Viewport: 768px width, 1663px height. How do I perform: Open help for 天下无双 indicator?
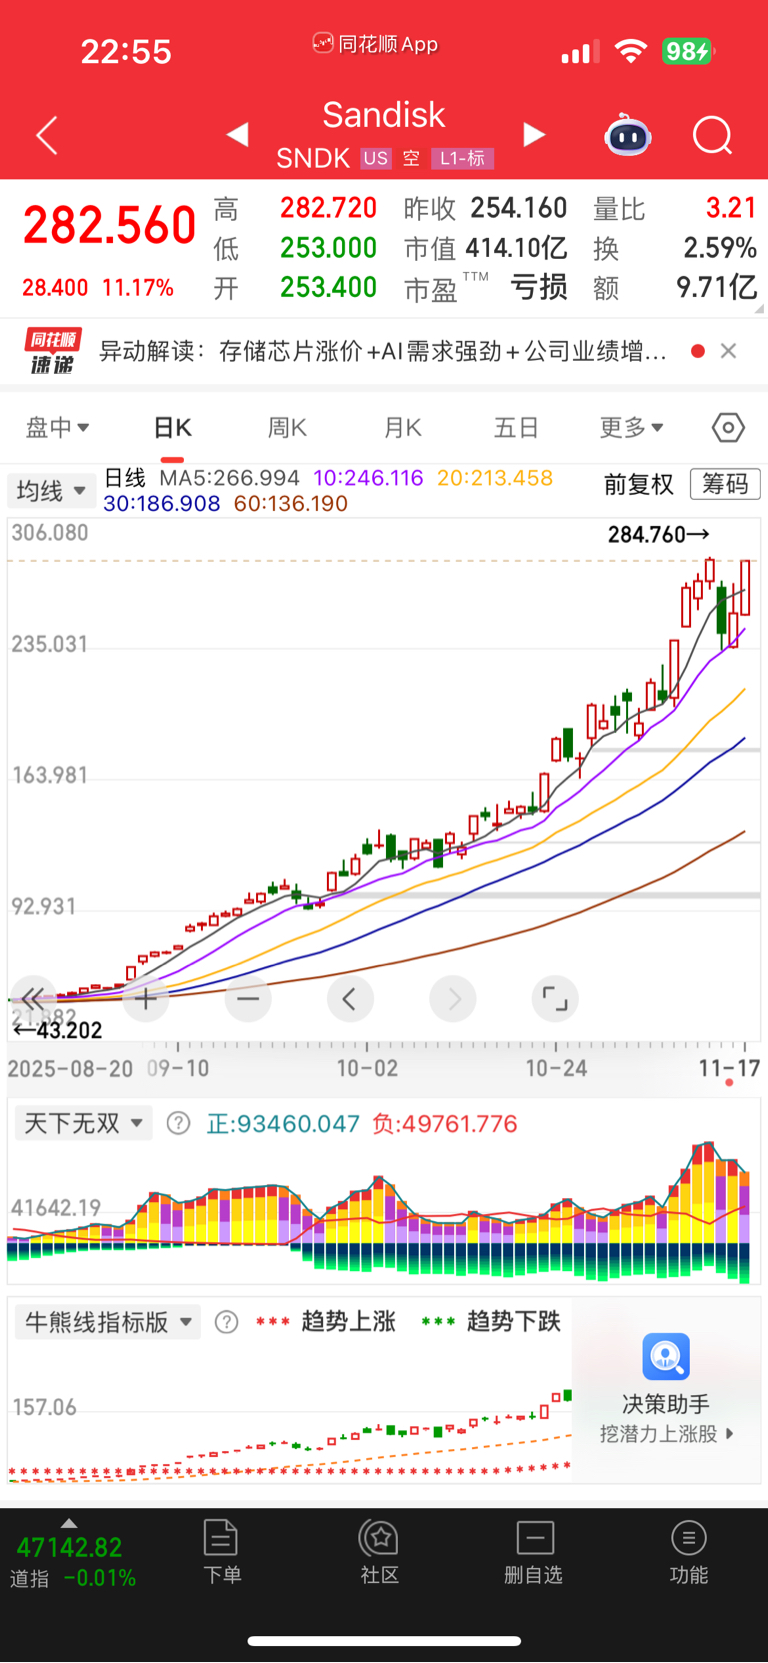click(178, 1123)
